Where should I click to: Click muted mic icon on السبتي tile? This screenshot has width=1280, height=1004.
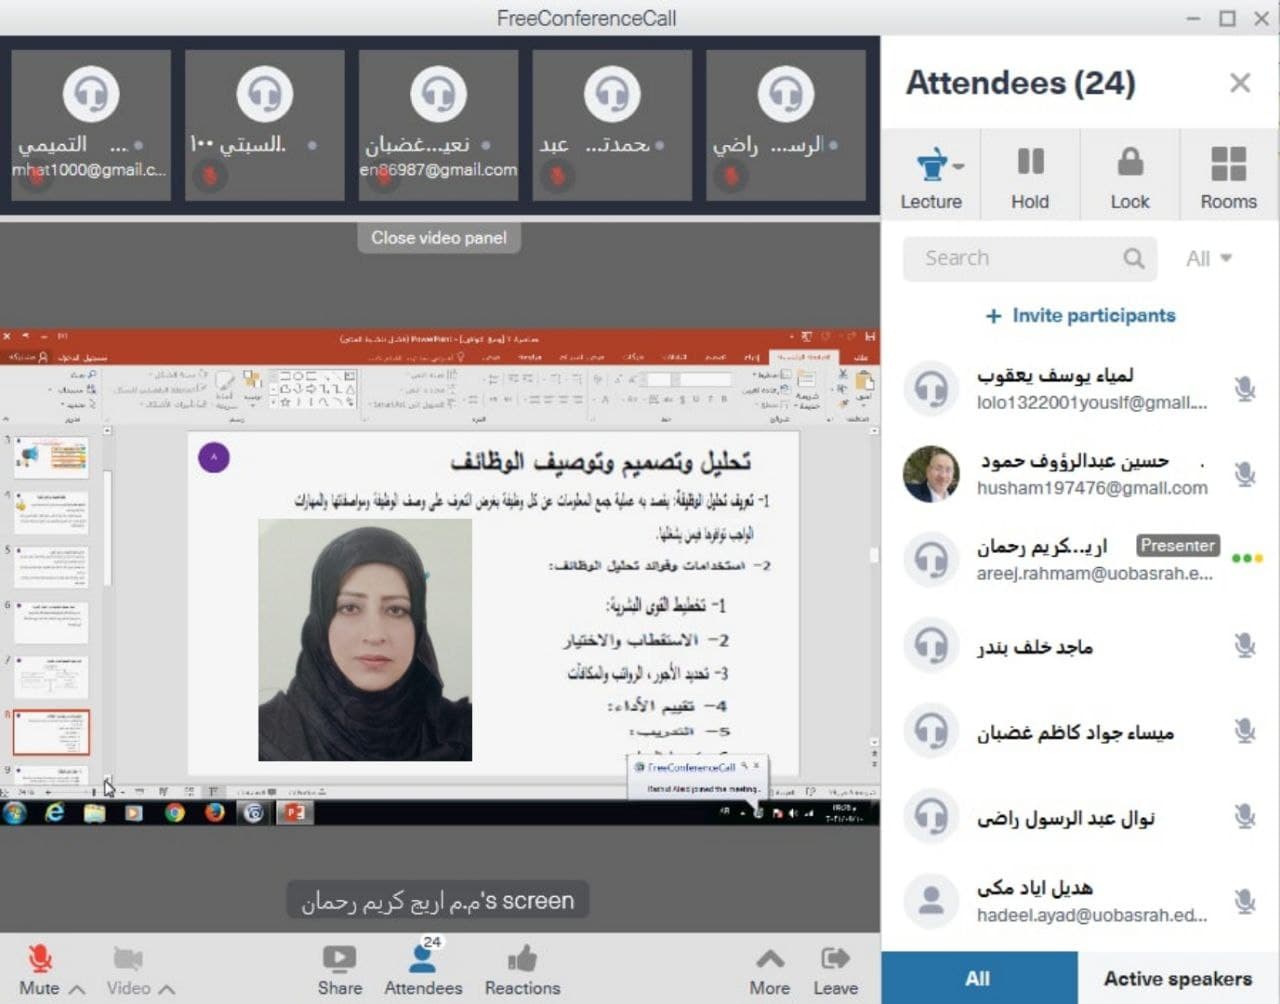tap(210, 177)
